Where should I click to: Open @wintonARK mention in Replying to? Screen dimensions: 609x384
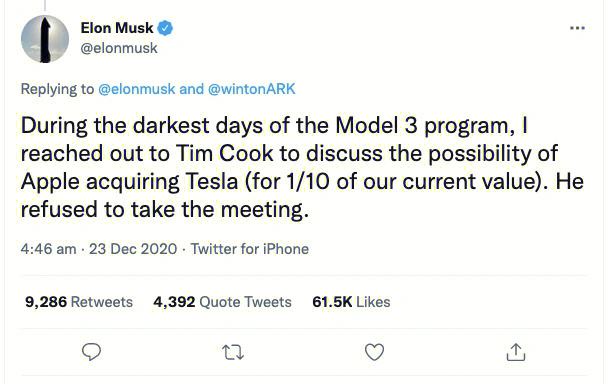(x=252, y=89)
